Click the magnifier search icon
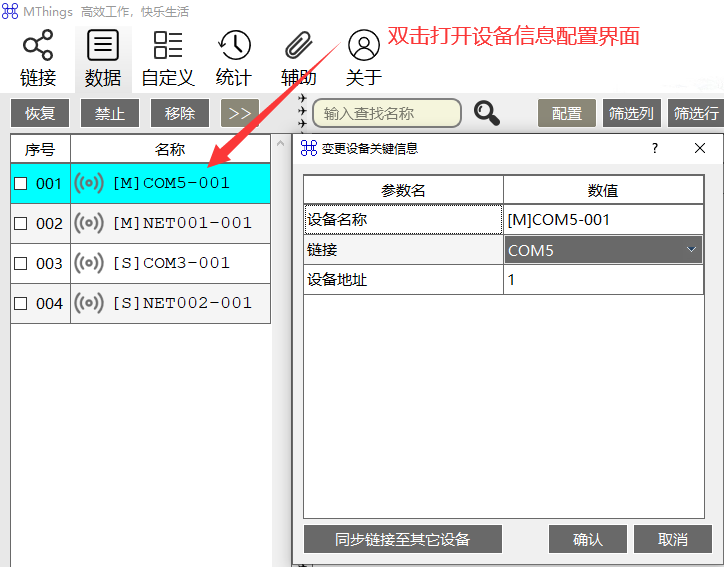The image size is (724, 567). (487, 113)
